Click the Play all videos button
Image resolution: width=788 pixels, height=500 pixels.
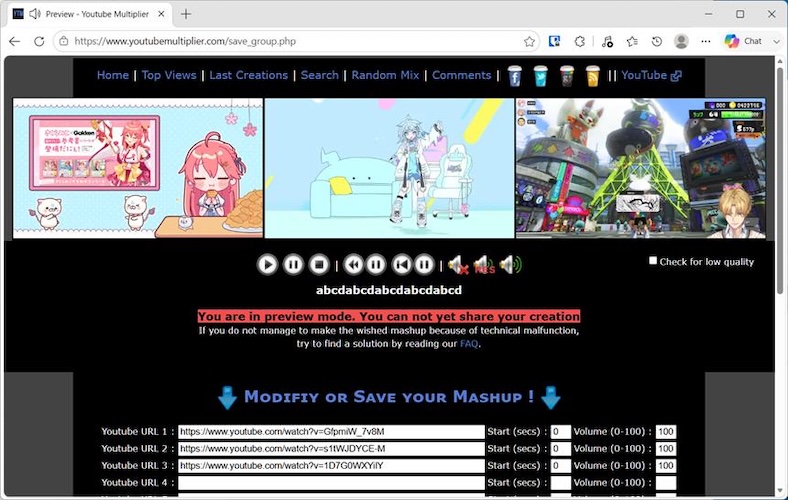point(267,264)
